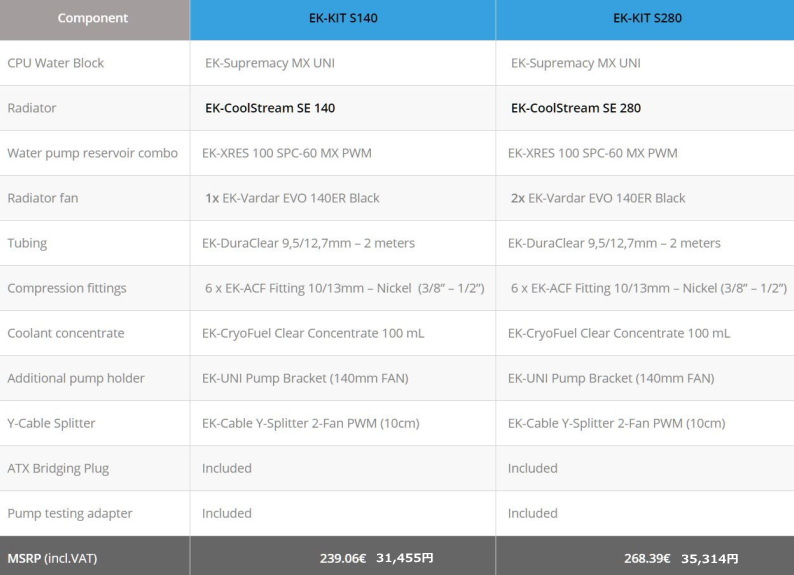Click ATX Bridging Plug Included for S280

tap(533, 469)
